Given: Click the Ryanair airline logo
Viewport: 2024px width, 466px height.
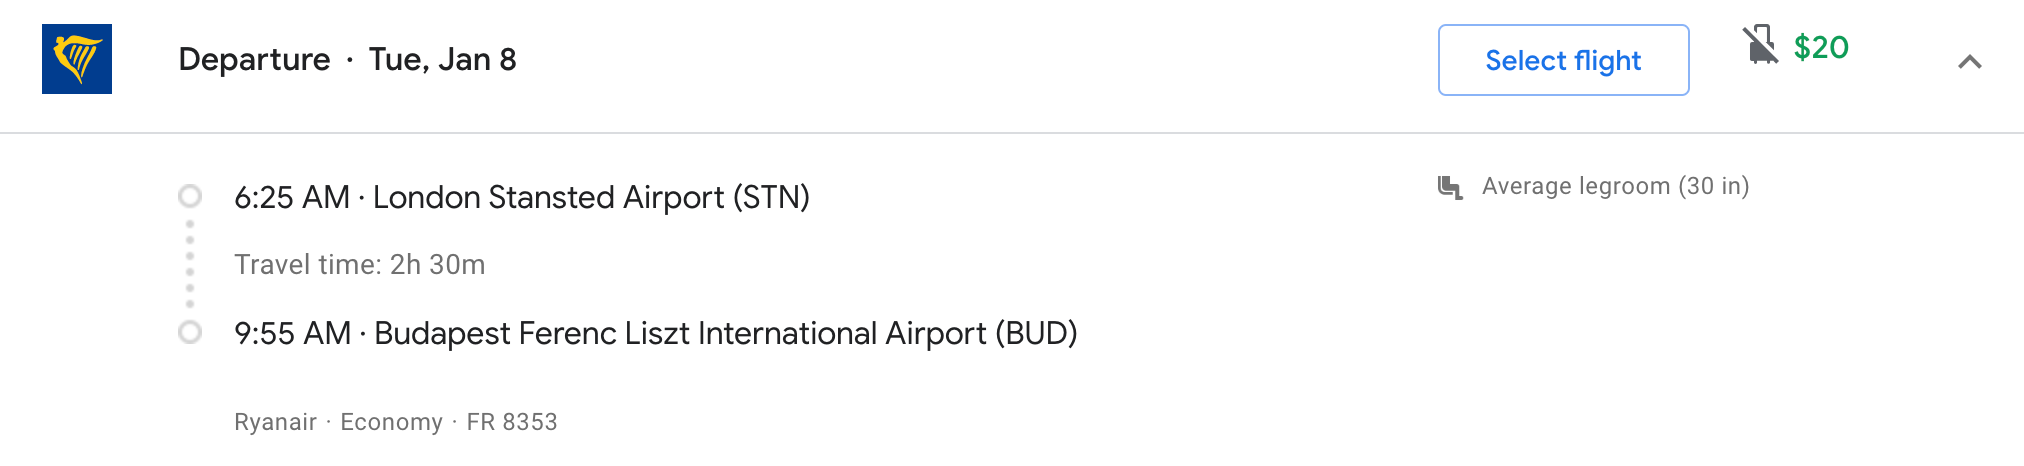Looking at the screenshot, I should point(77,59).
